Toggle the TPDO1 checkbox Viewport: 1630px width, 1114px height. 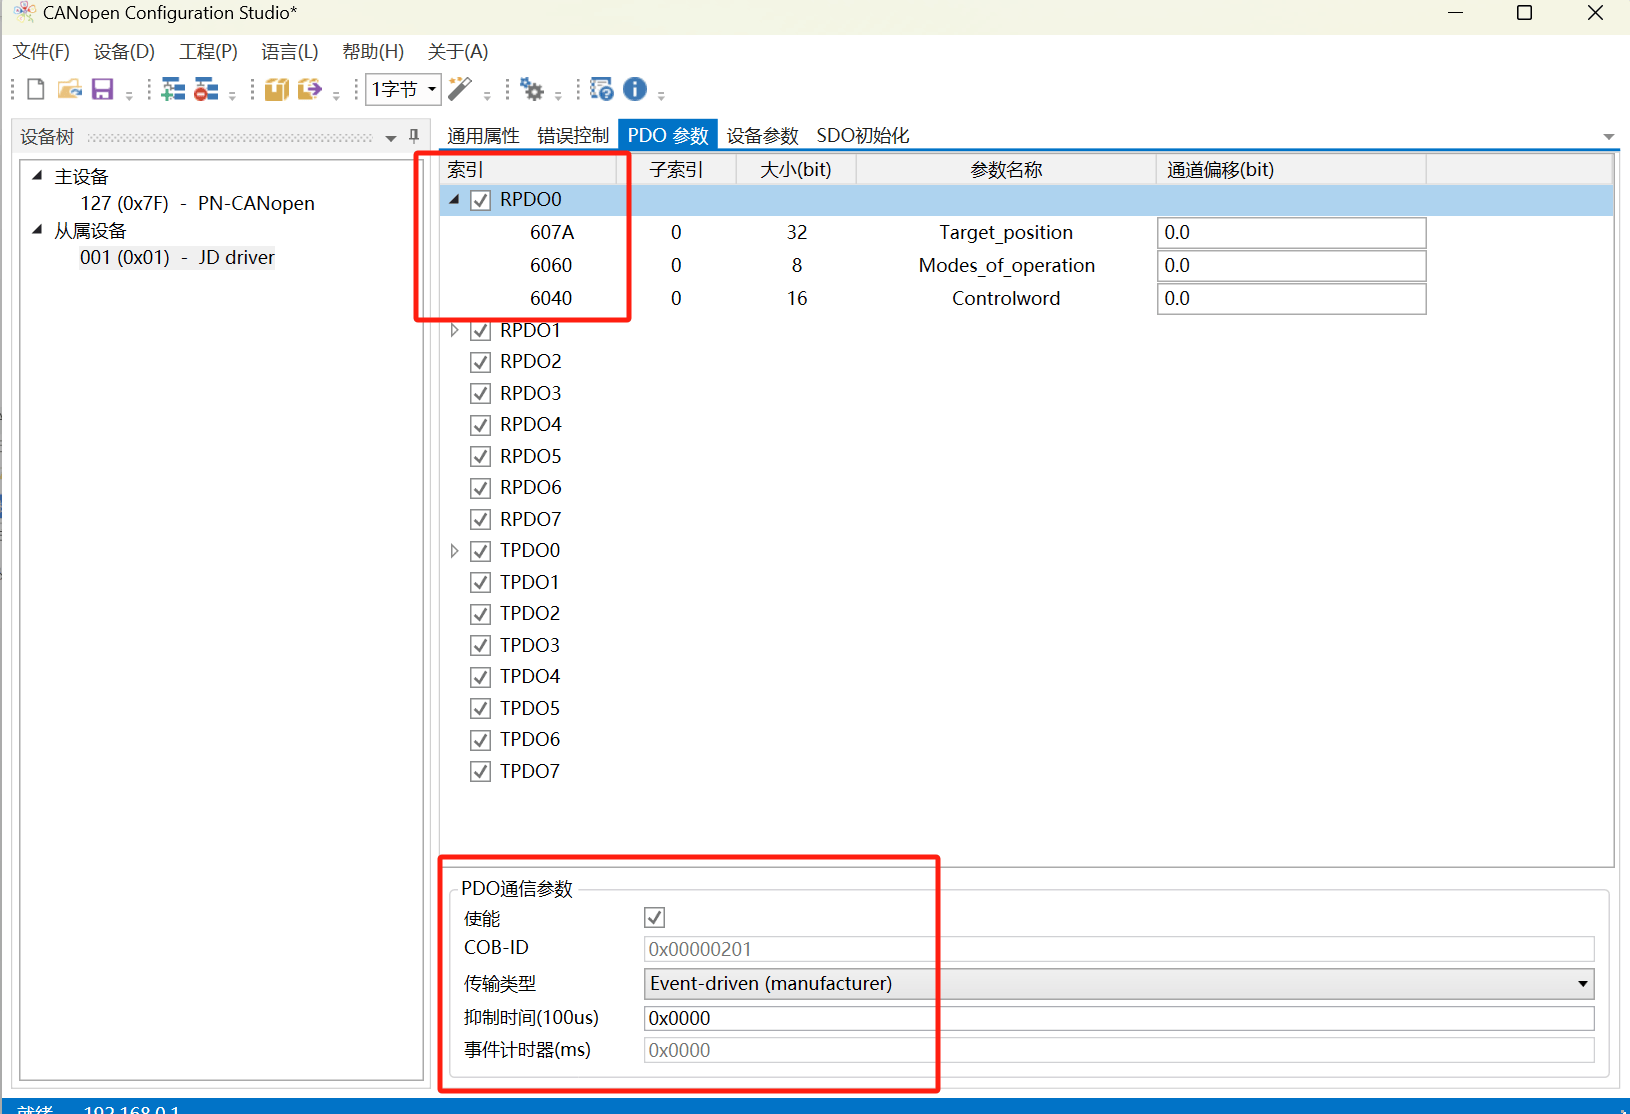(480, 583)
